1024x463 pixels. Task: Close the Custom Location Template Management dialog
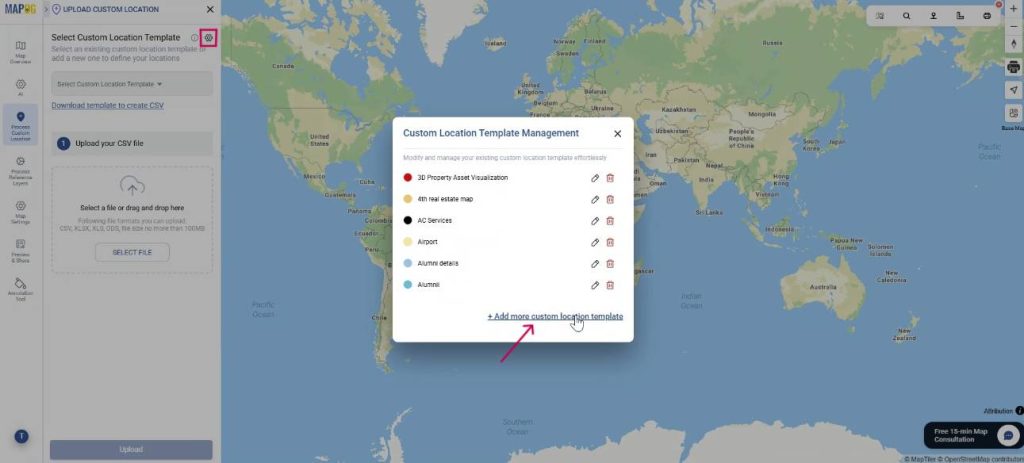coord(617,133)
